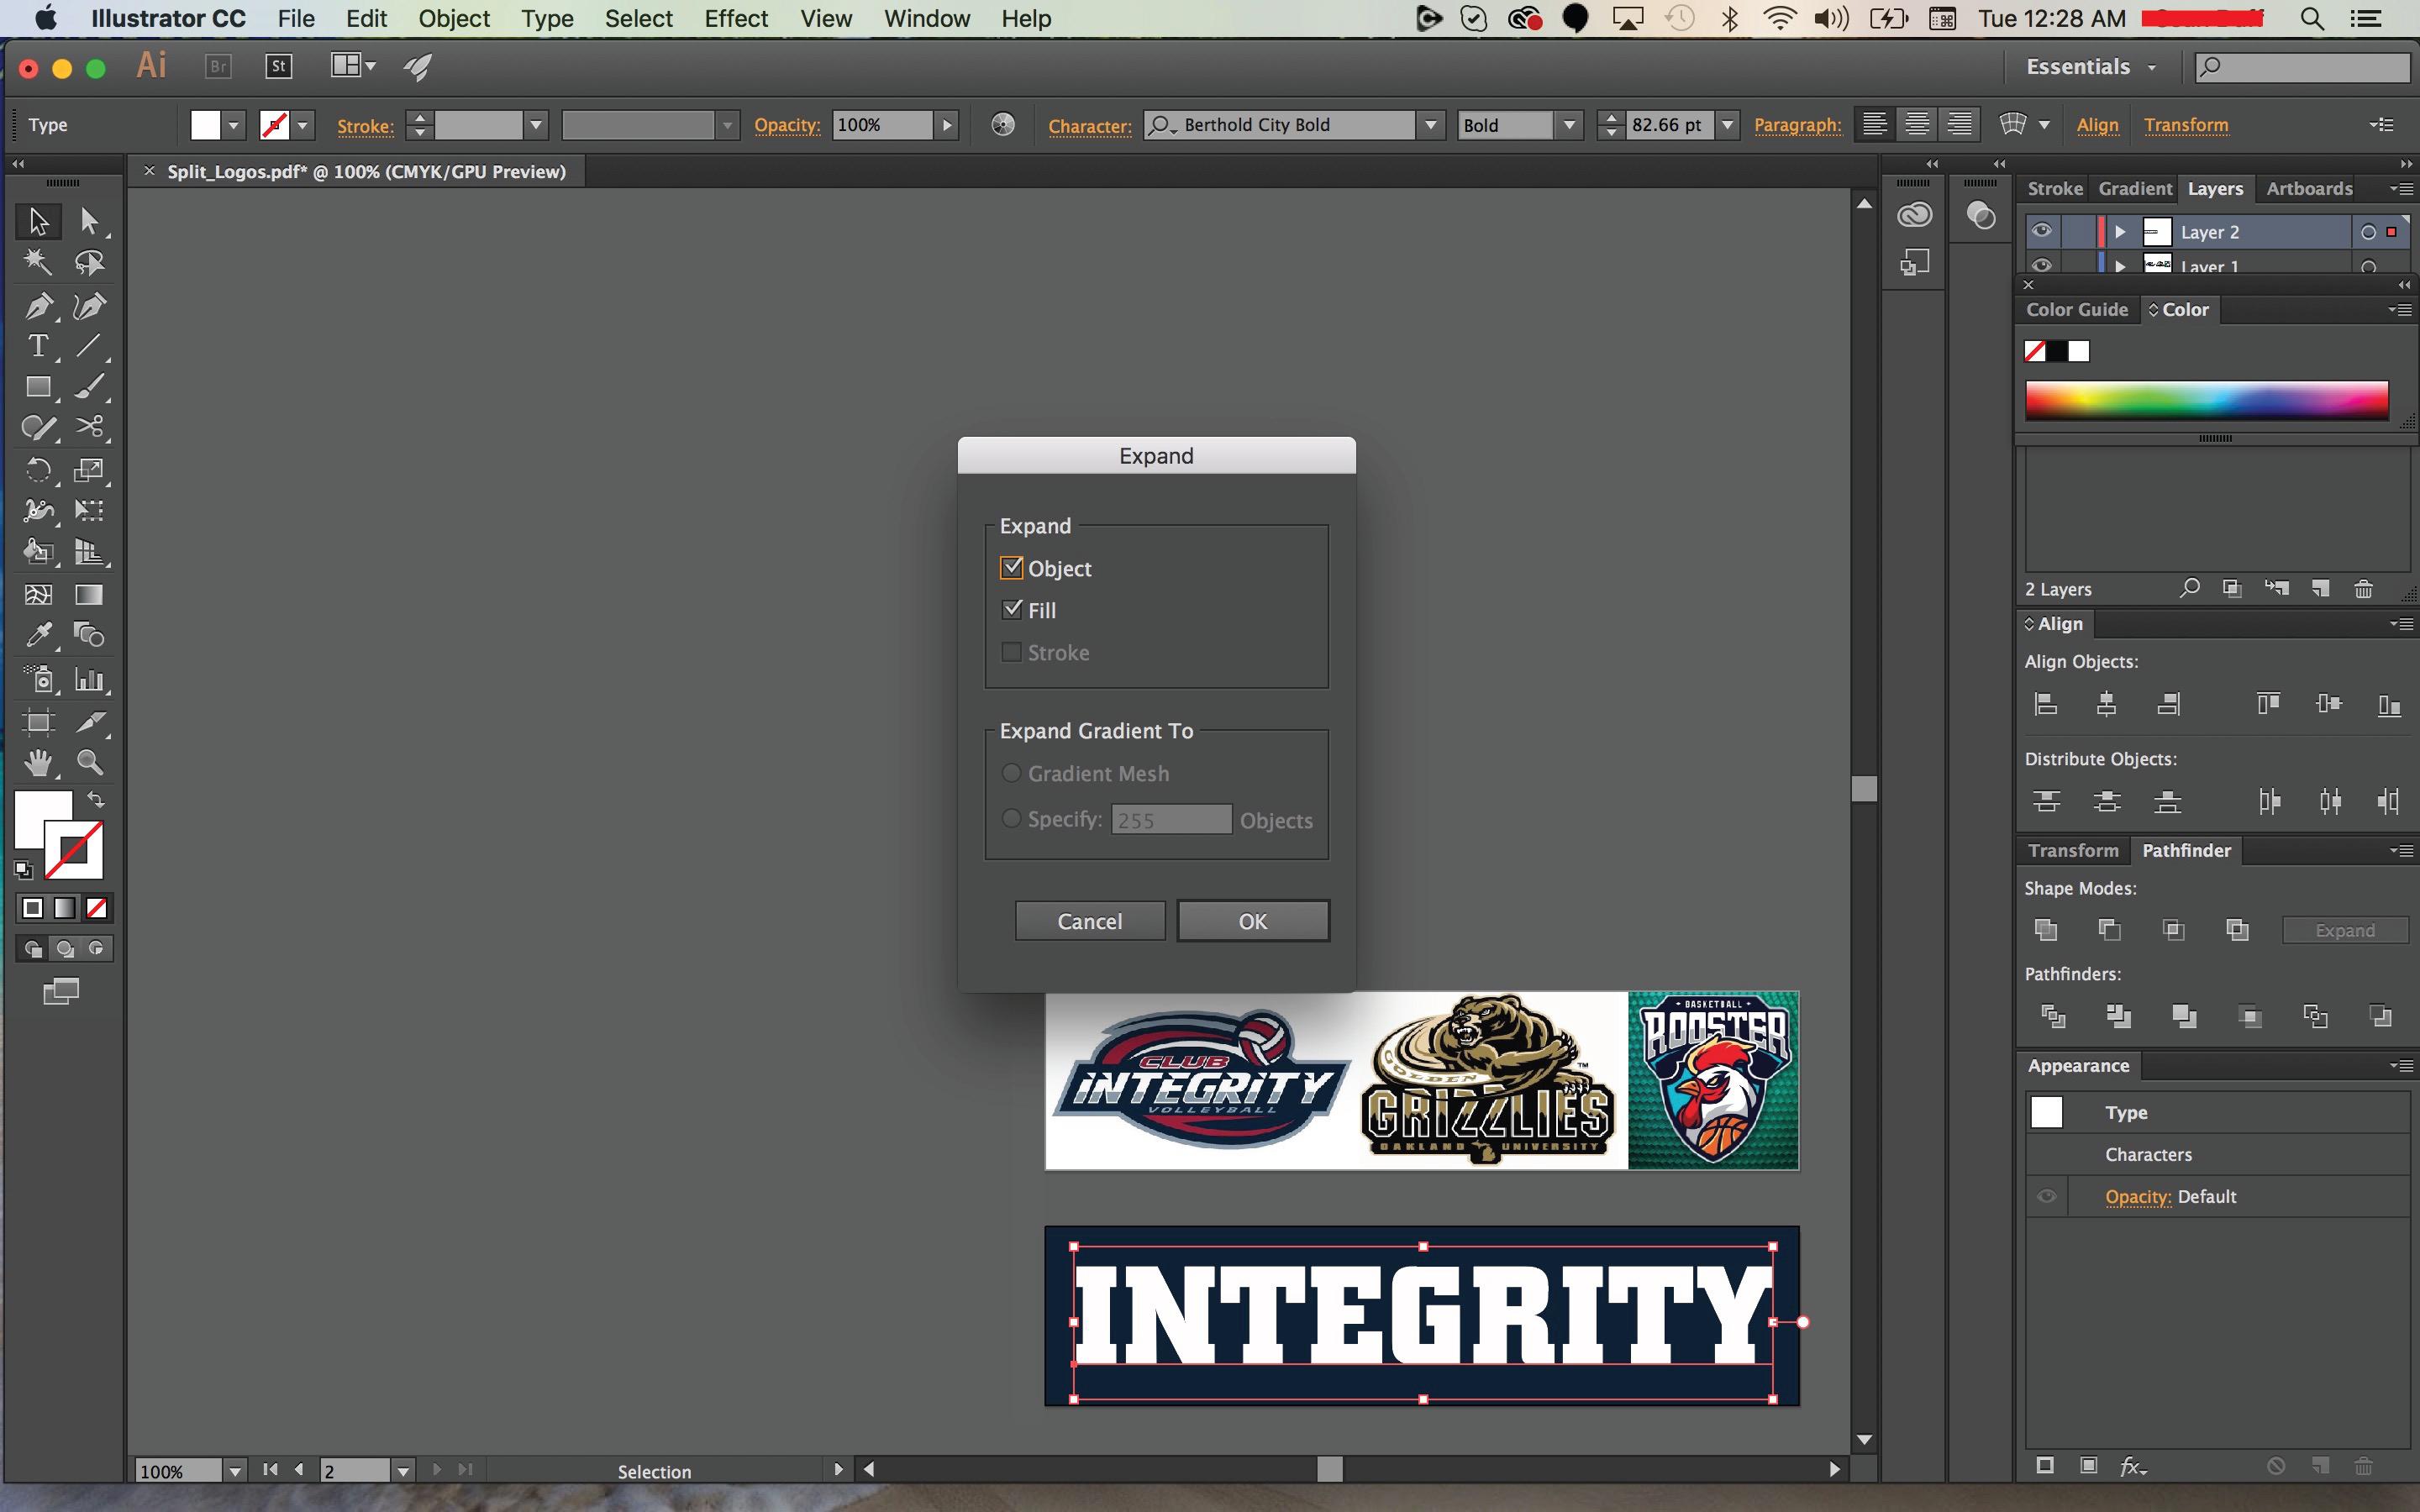Click OK in the Expand dialog
The height and width of the screenshot is (1512, 2420).
click(x=1253, y=921)
